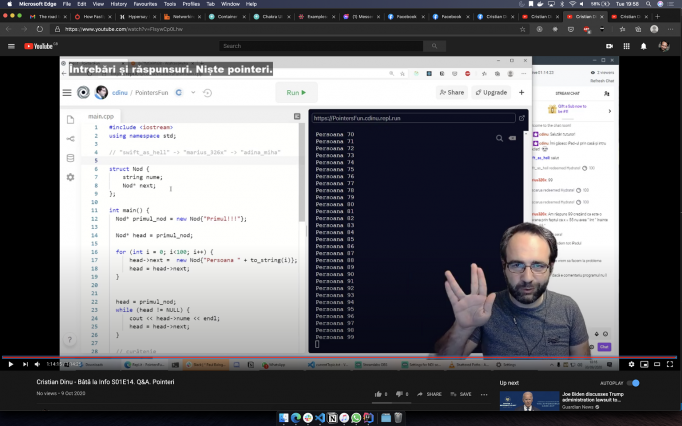Click the Repl.it Upgrade button
The height and width of the screenshot is (426, 682).
491,92
